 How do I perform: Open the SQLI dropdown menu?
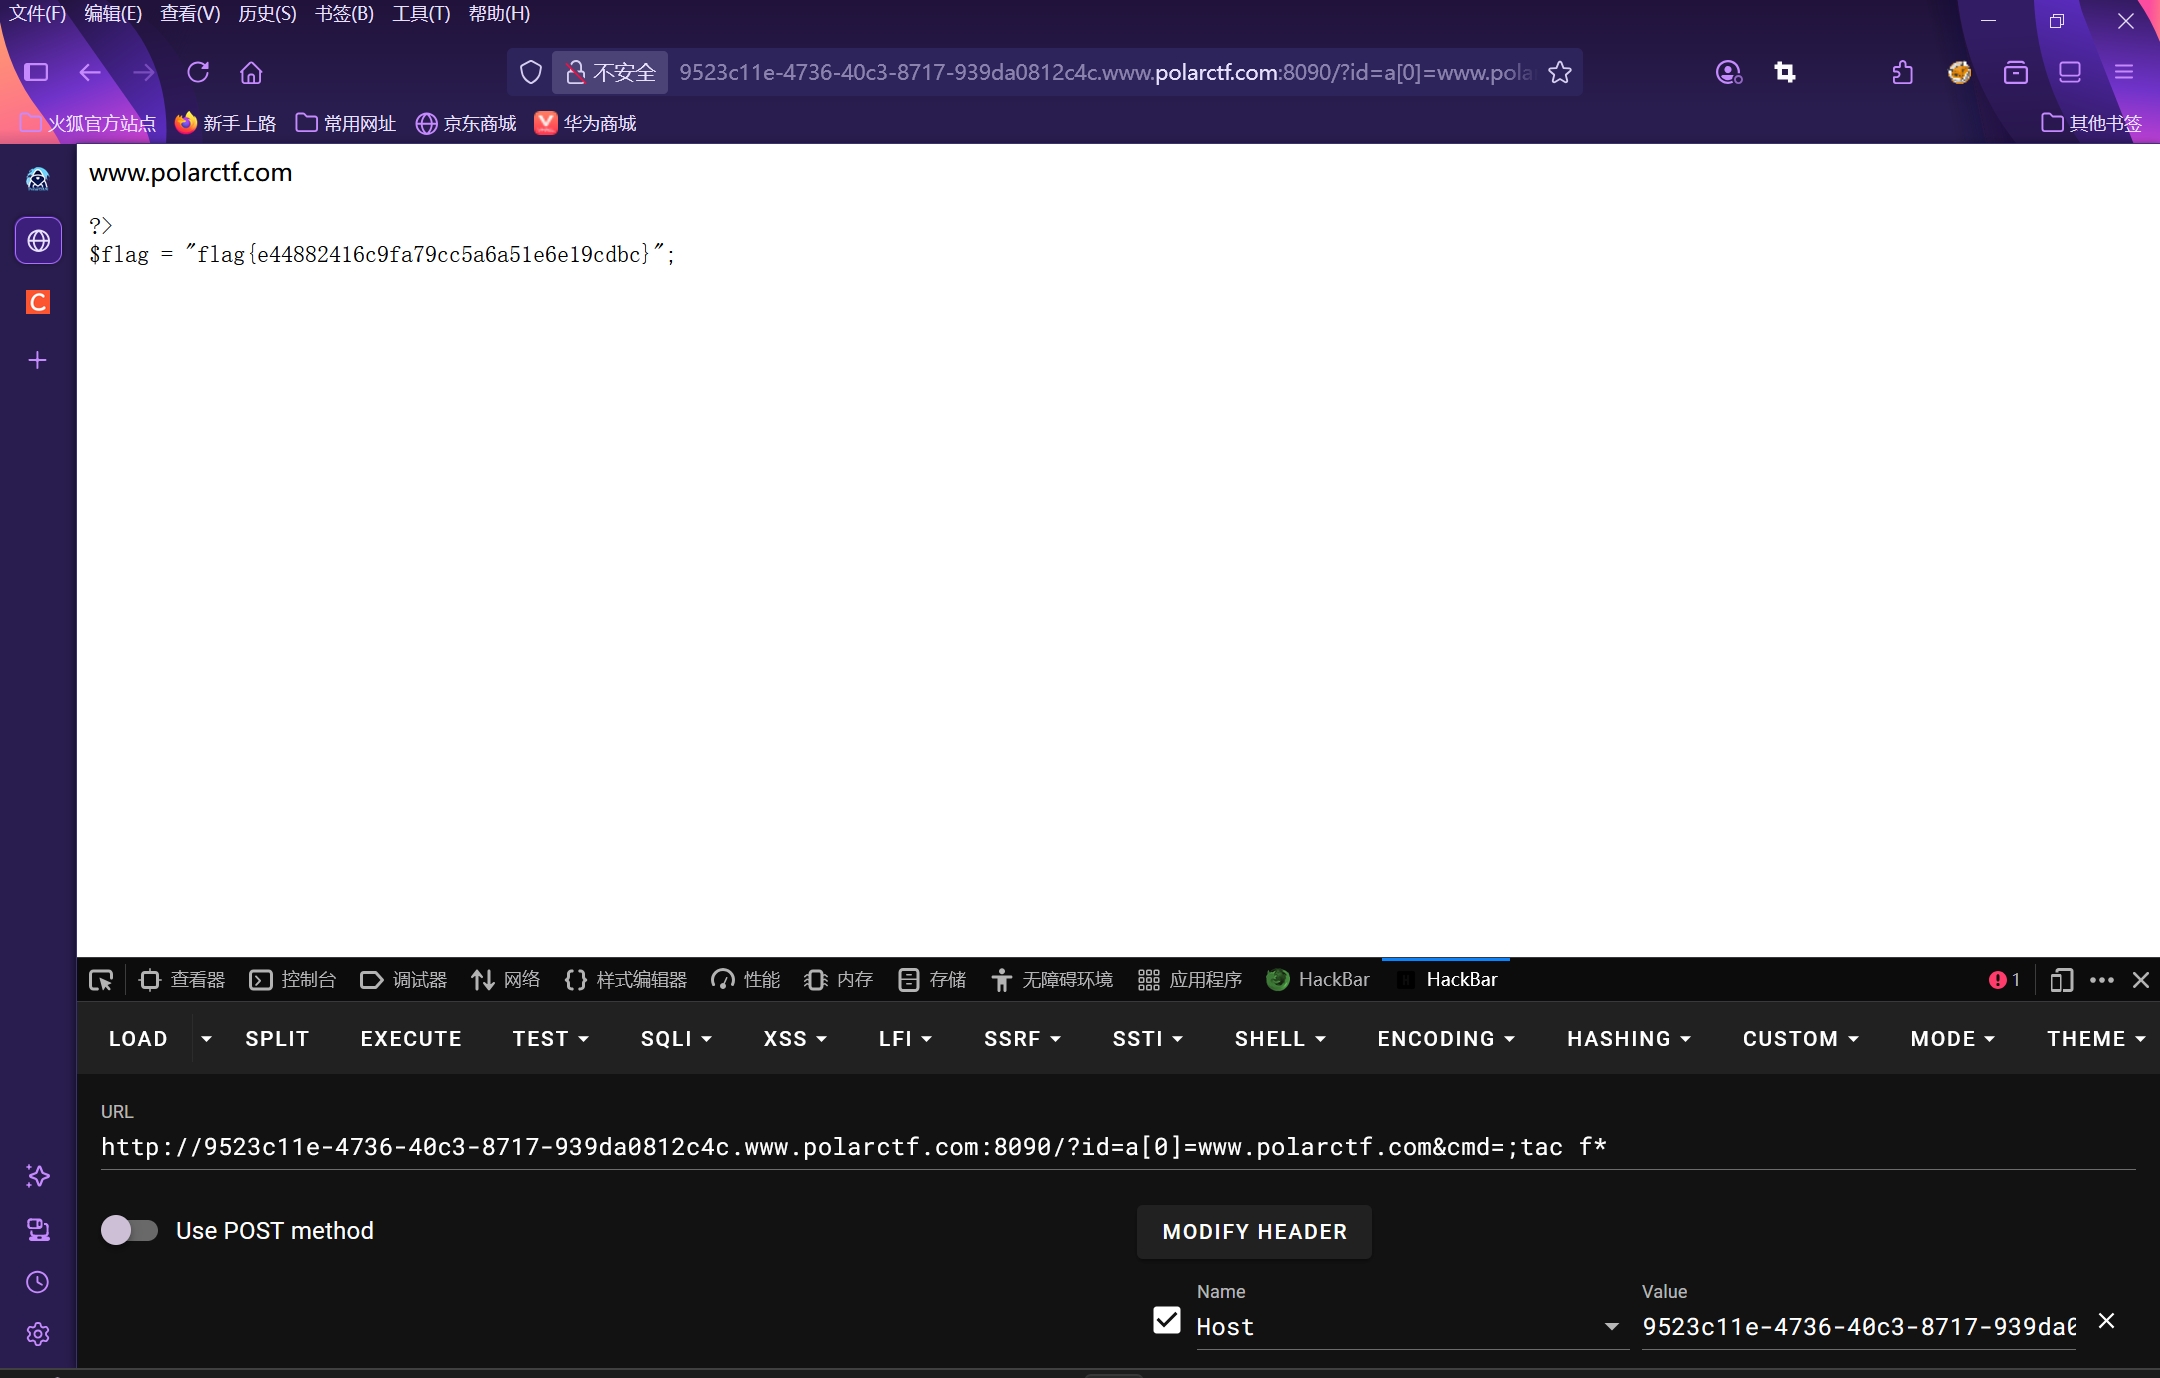pos(676,1039)
